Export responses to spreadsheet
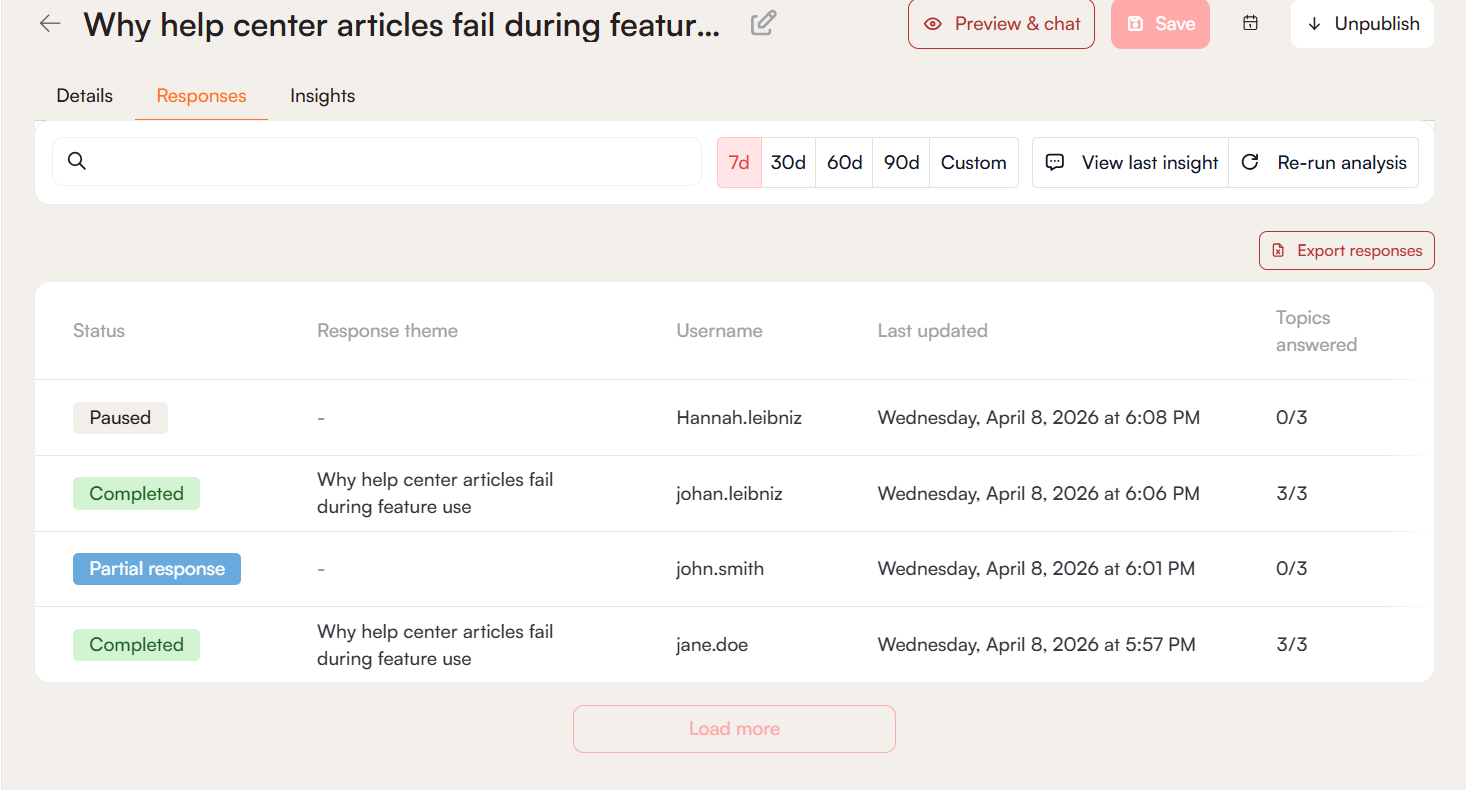The width and height of the screenshot is (1466, 790). [1346, 251]
